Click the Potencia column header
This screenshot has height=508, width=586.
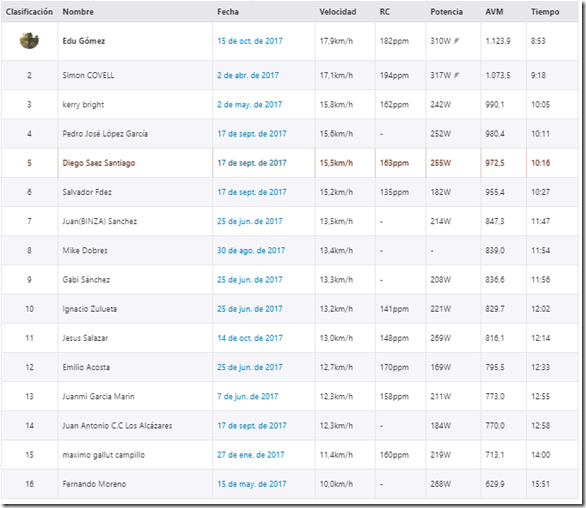tap(446, 12)
